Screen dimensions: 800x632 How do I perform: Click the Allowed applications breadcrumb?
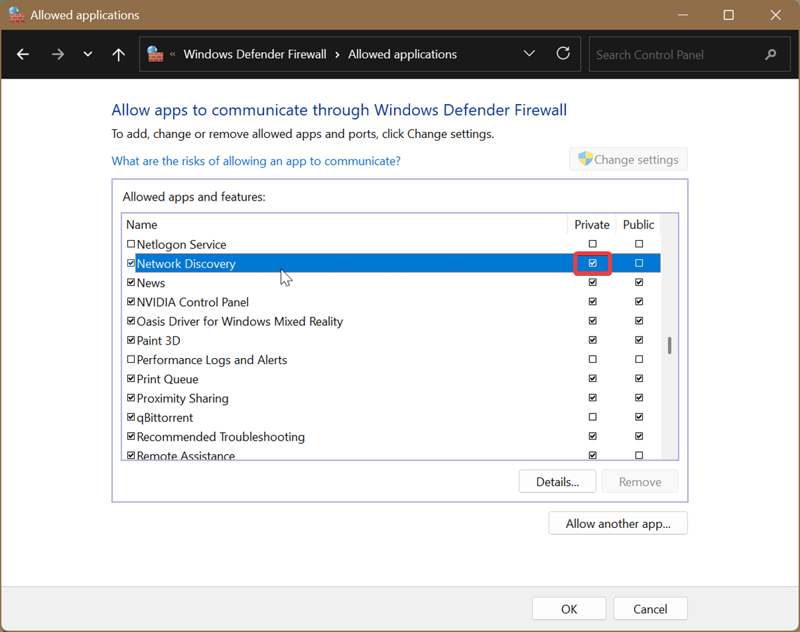coord(402,54)
